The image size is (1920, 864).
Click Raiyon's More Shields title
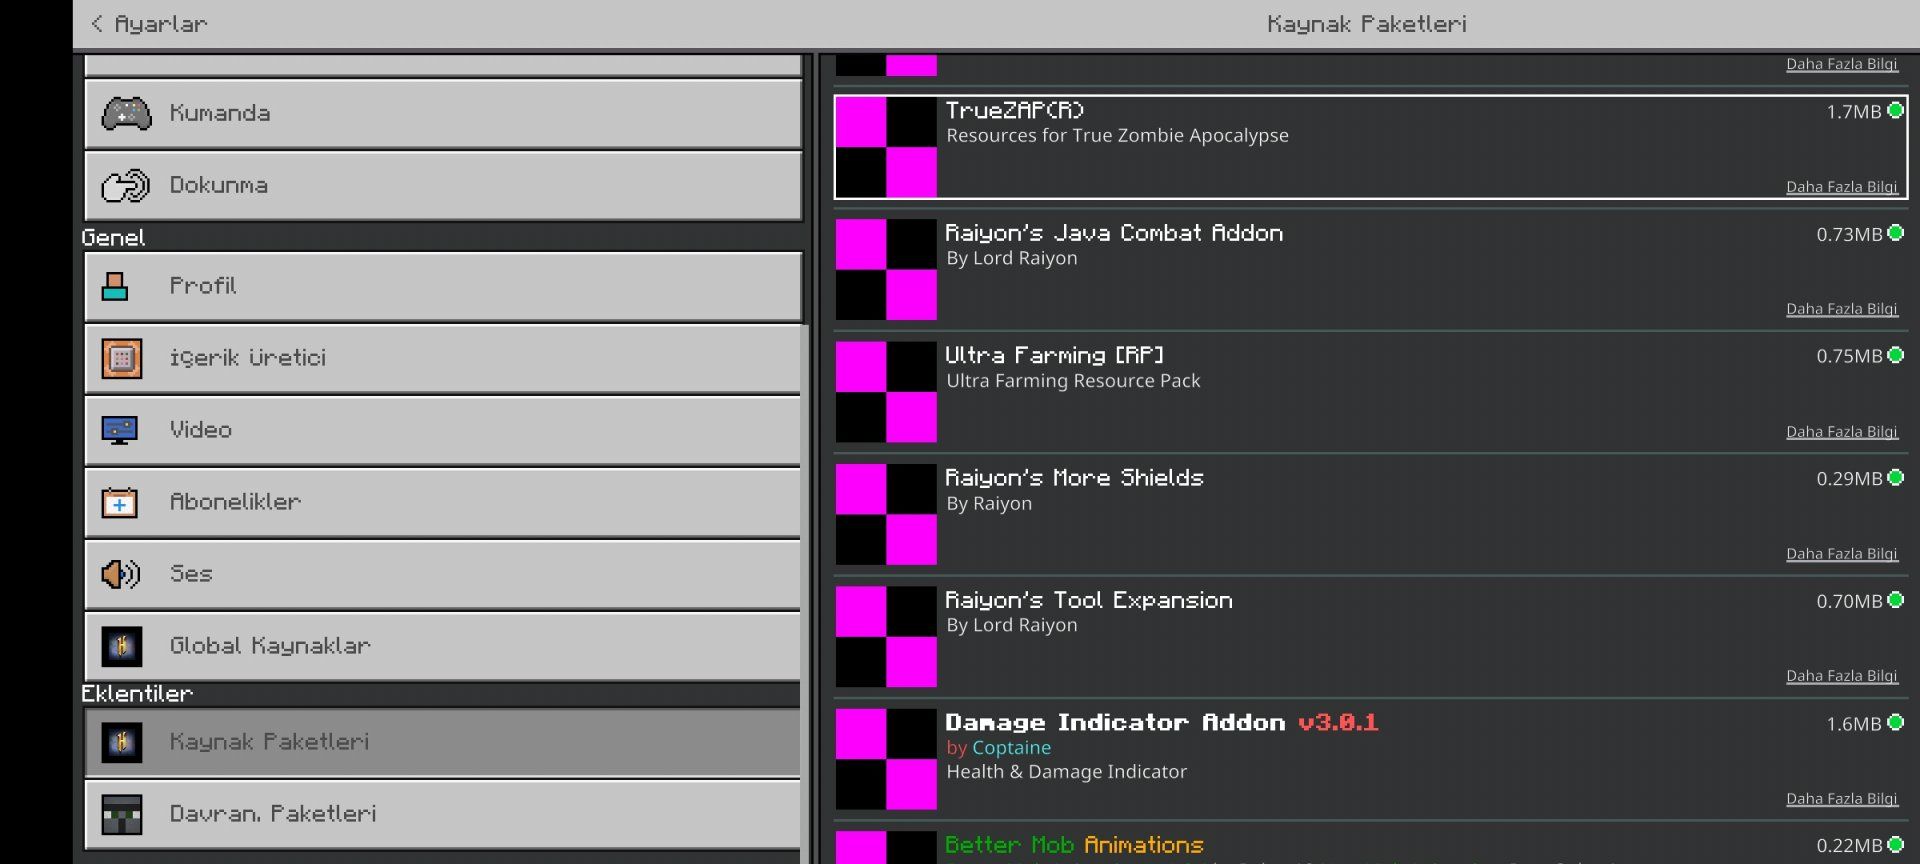point(1074,478)
